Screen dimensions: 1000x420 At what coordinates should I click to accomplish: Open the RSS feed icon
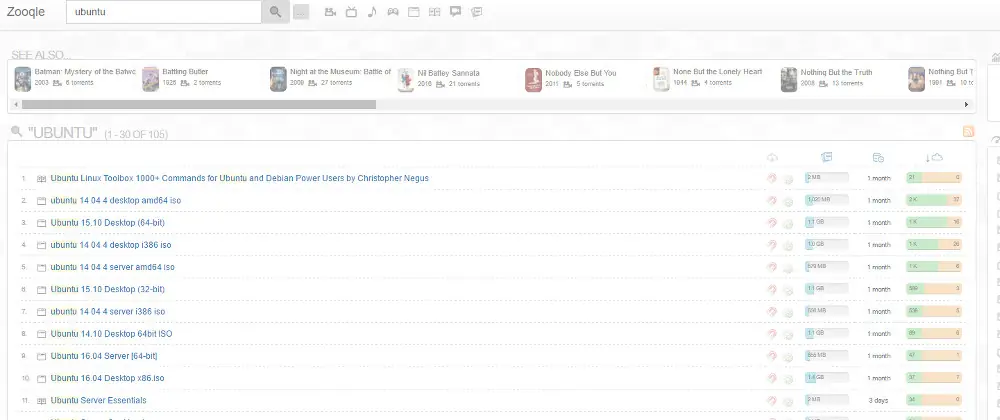[x=968, y=131]
